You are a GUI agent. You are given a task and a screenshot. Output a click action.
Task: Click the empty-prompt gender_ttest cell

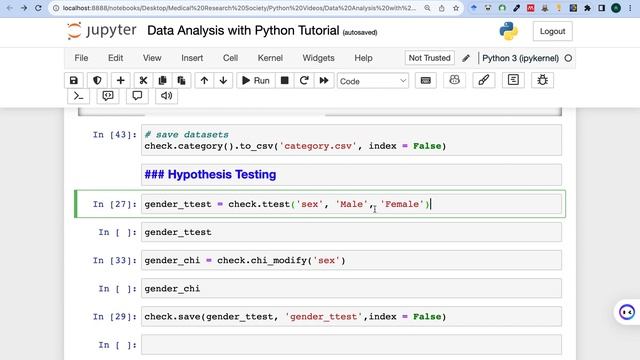coord(351,232)
